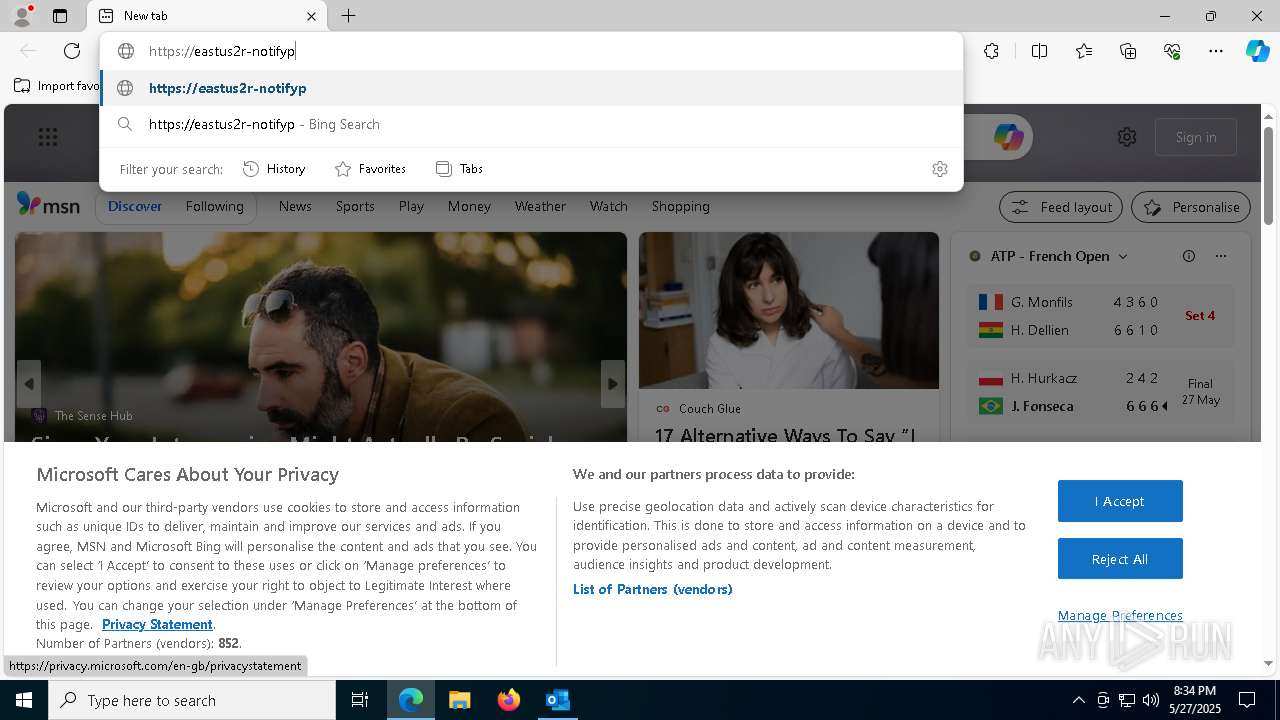Open the volume control tray icon
This screenshot has height=720, width=1280.
[x=1151, y=700]
